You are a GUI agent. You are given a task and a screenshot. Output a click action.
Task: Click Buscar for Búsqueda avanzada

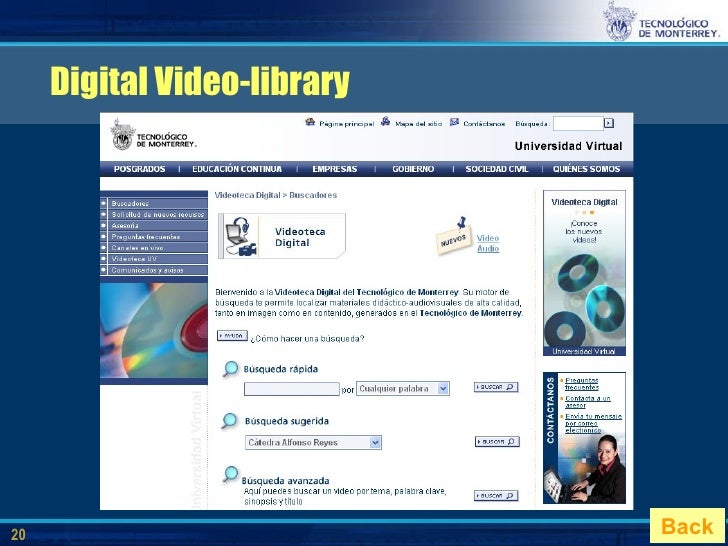[x=496, y=496]
